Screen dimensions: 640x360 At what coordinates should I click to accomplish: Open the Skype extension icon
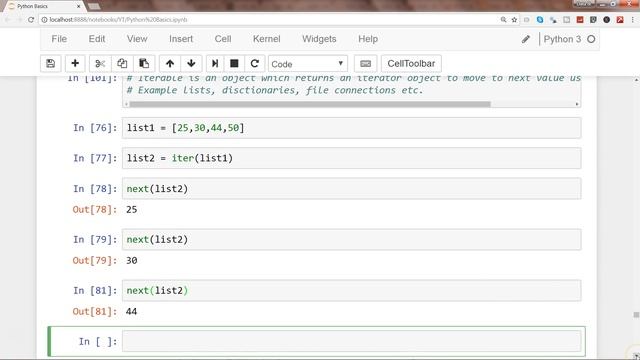point(540,20)
